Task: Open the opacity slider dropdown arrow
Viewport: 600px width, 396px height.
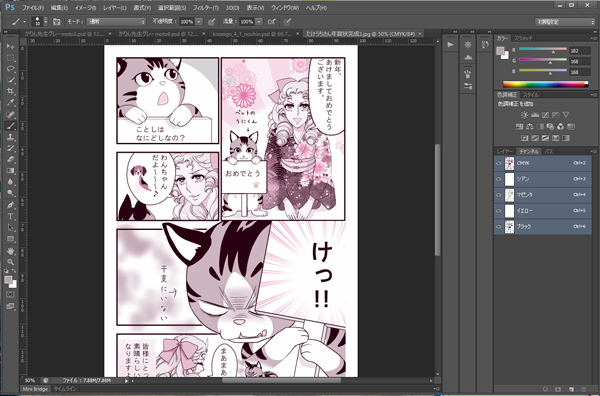Action: (199, 22)
